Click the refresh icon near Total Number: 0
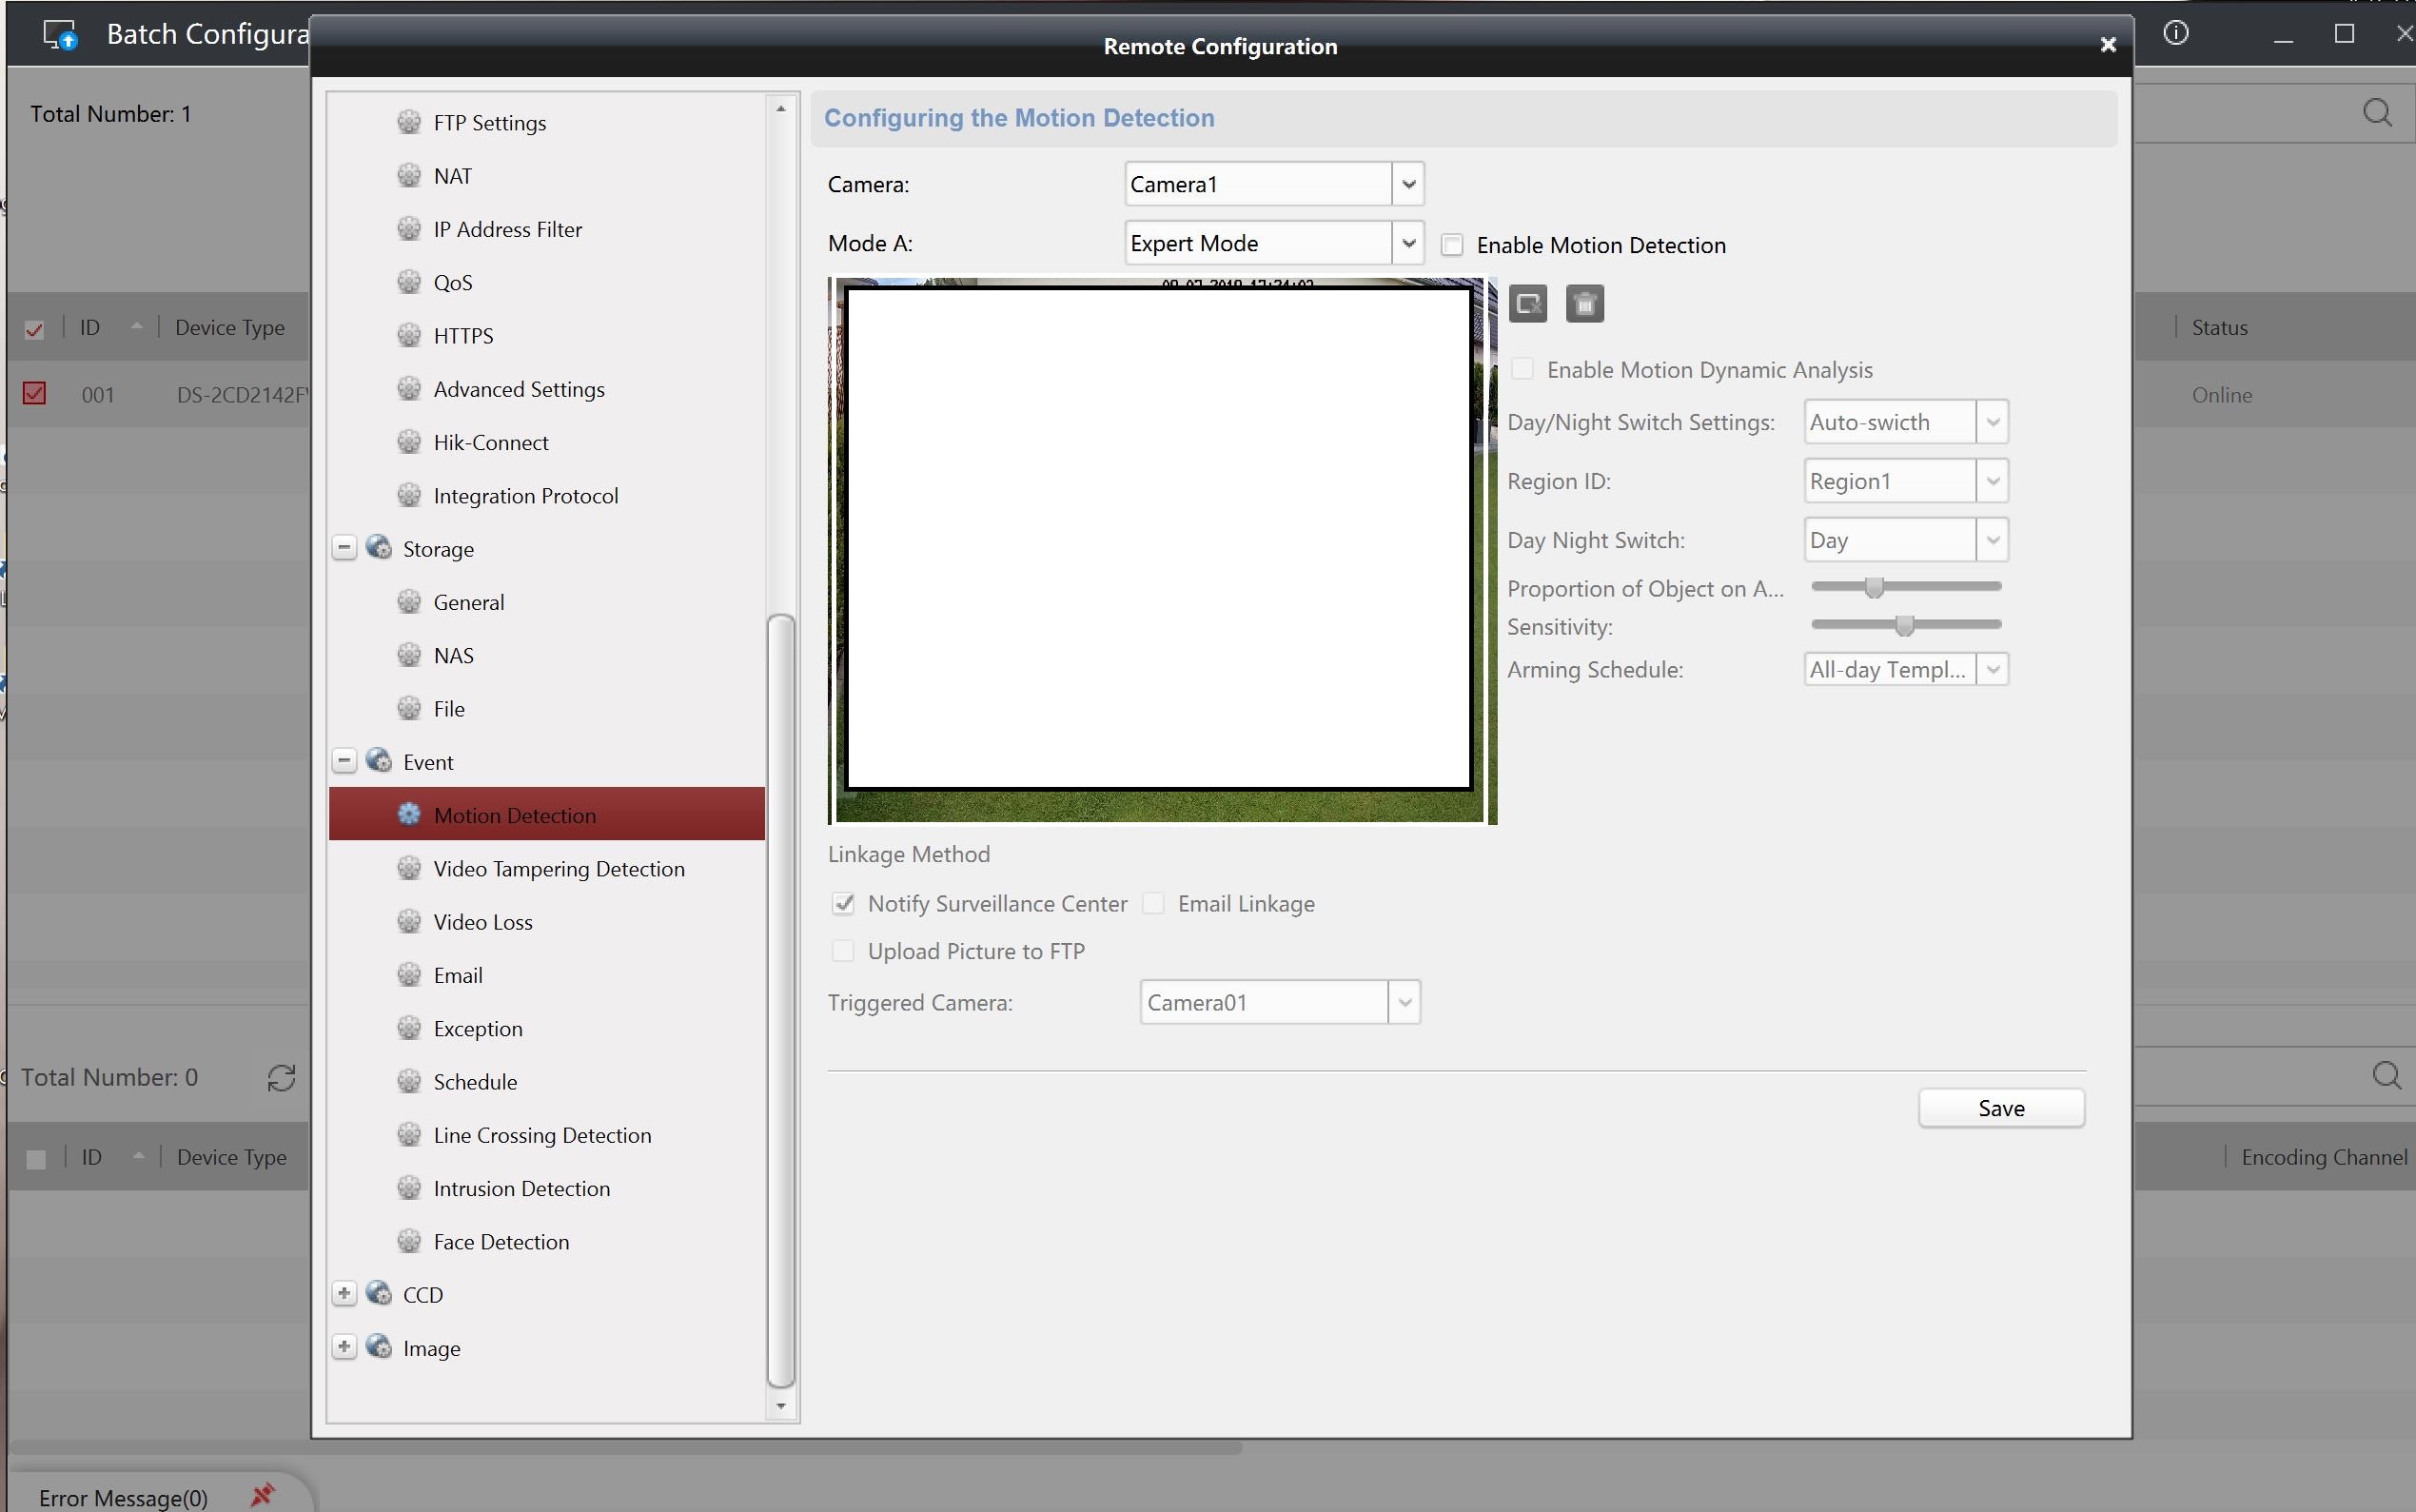Image resolution: width=2416 pixels, height=1512 pixels. (281, 1077)
